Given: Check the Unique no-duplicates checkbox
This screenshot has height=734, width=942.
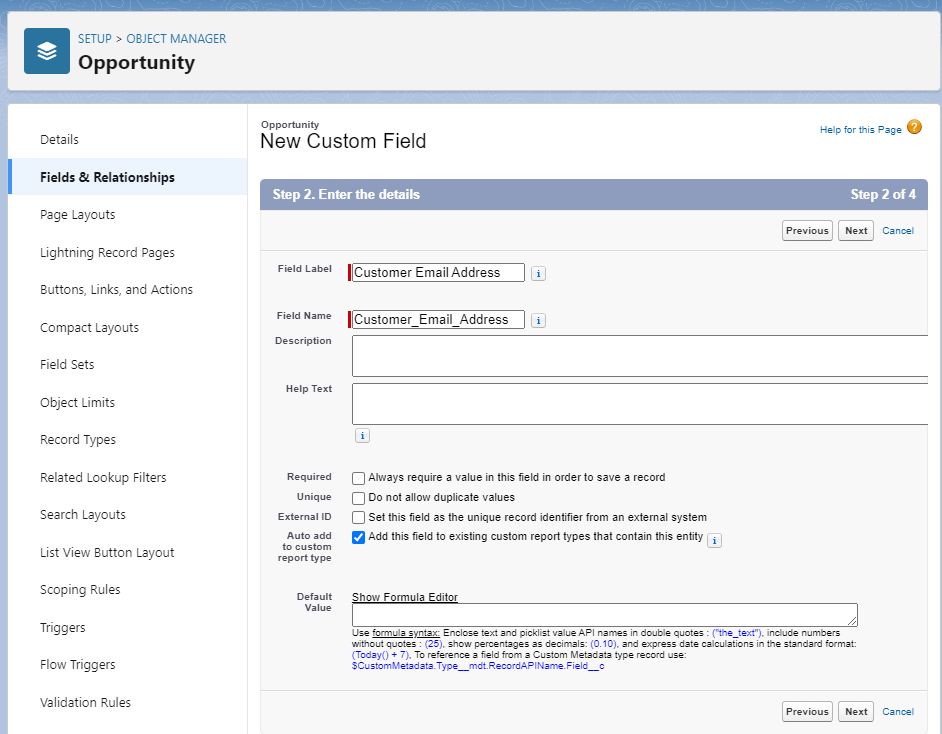Looking at the screenshot, I should point(359,498).
